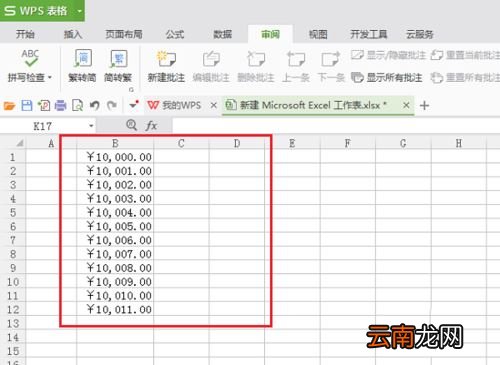The height and width of the screenshot is (365, 500).
Task: Click the select-all corner of the grid
Action: tap(13, 143)
